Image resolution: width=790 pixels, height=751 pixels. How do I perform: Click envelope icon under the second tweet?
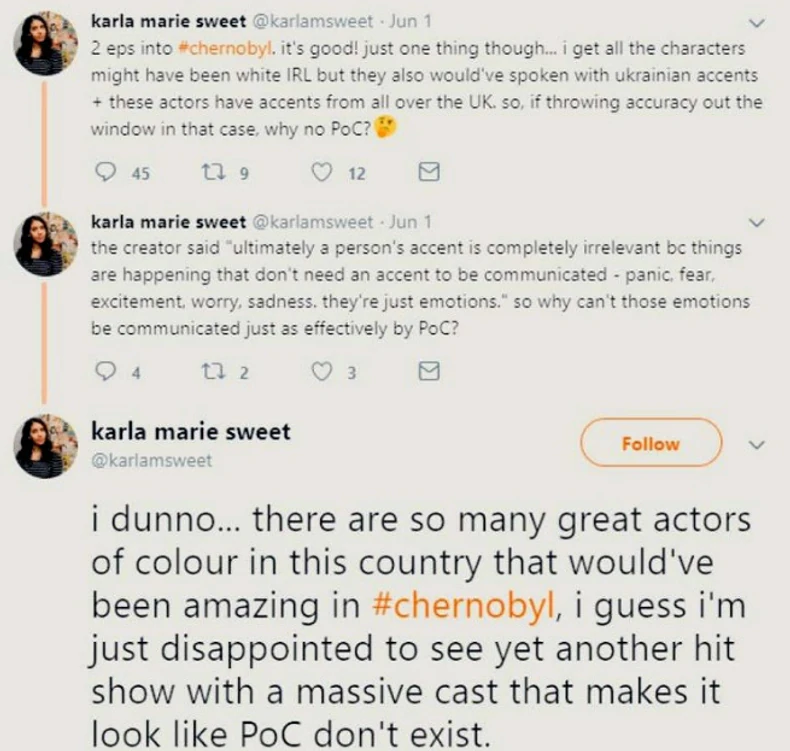coord(428,372)
